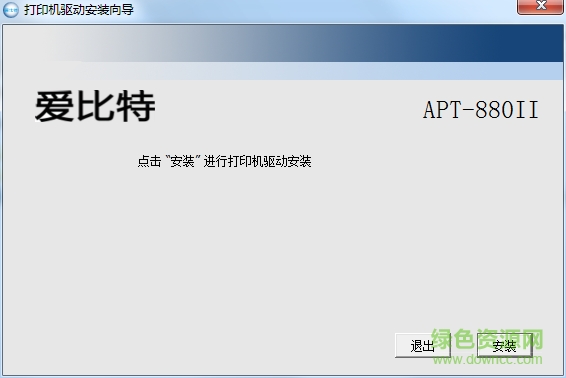Click the 打印机驱动安装向导 window title
This screenshot has height=378, width=566.
[79, 10]
